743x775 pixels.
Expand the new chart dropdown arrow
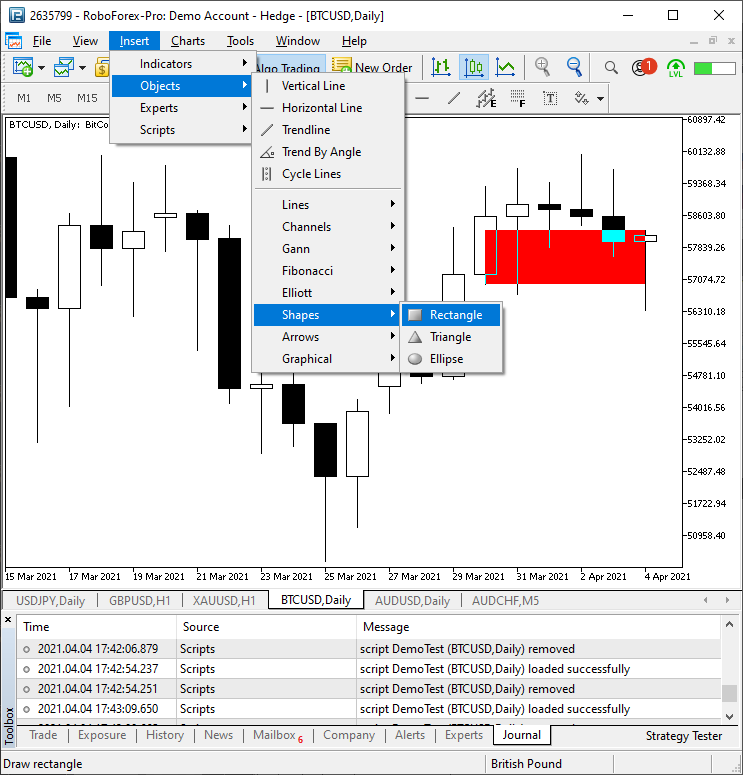[42, 67]
